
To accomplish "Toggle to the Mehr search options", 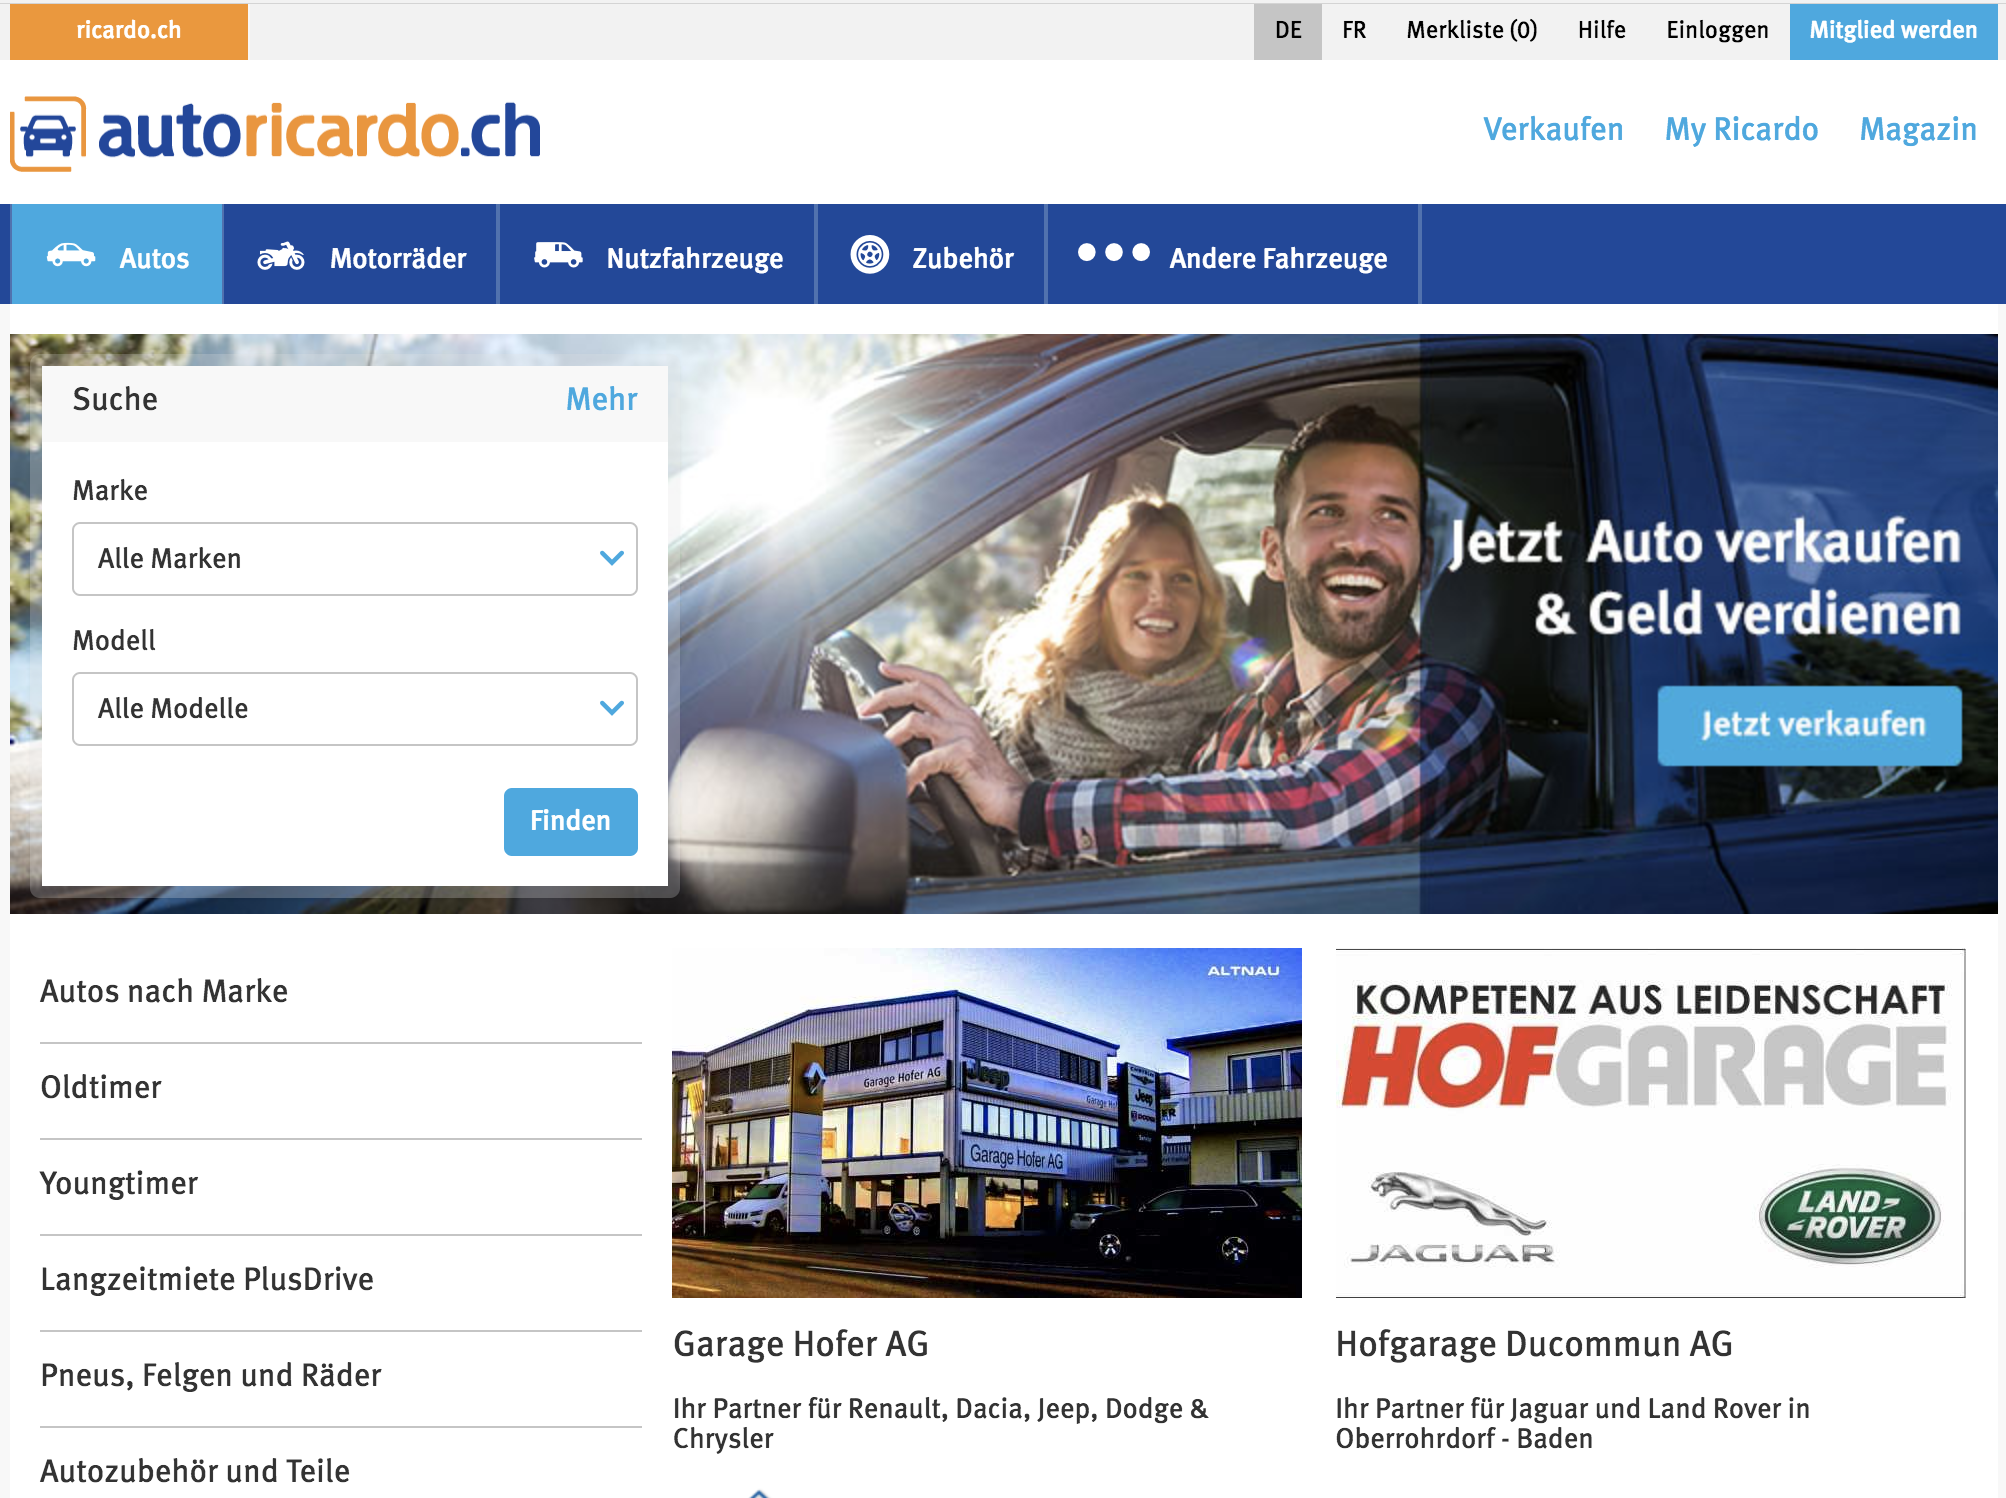I will (x=601, y=399).
